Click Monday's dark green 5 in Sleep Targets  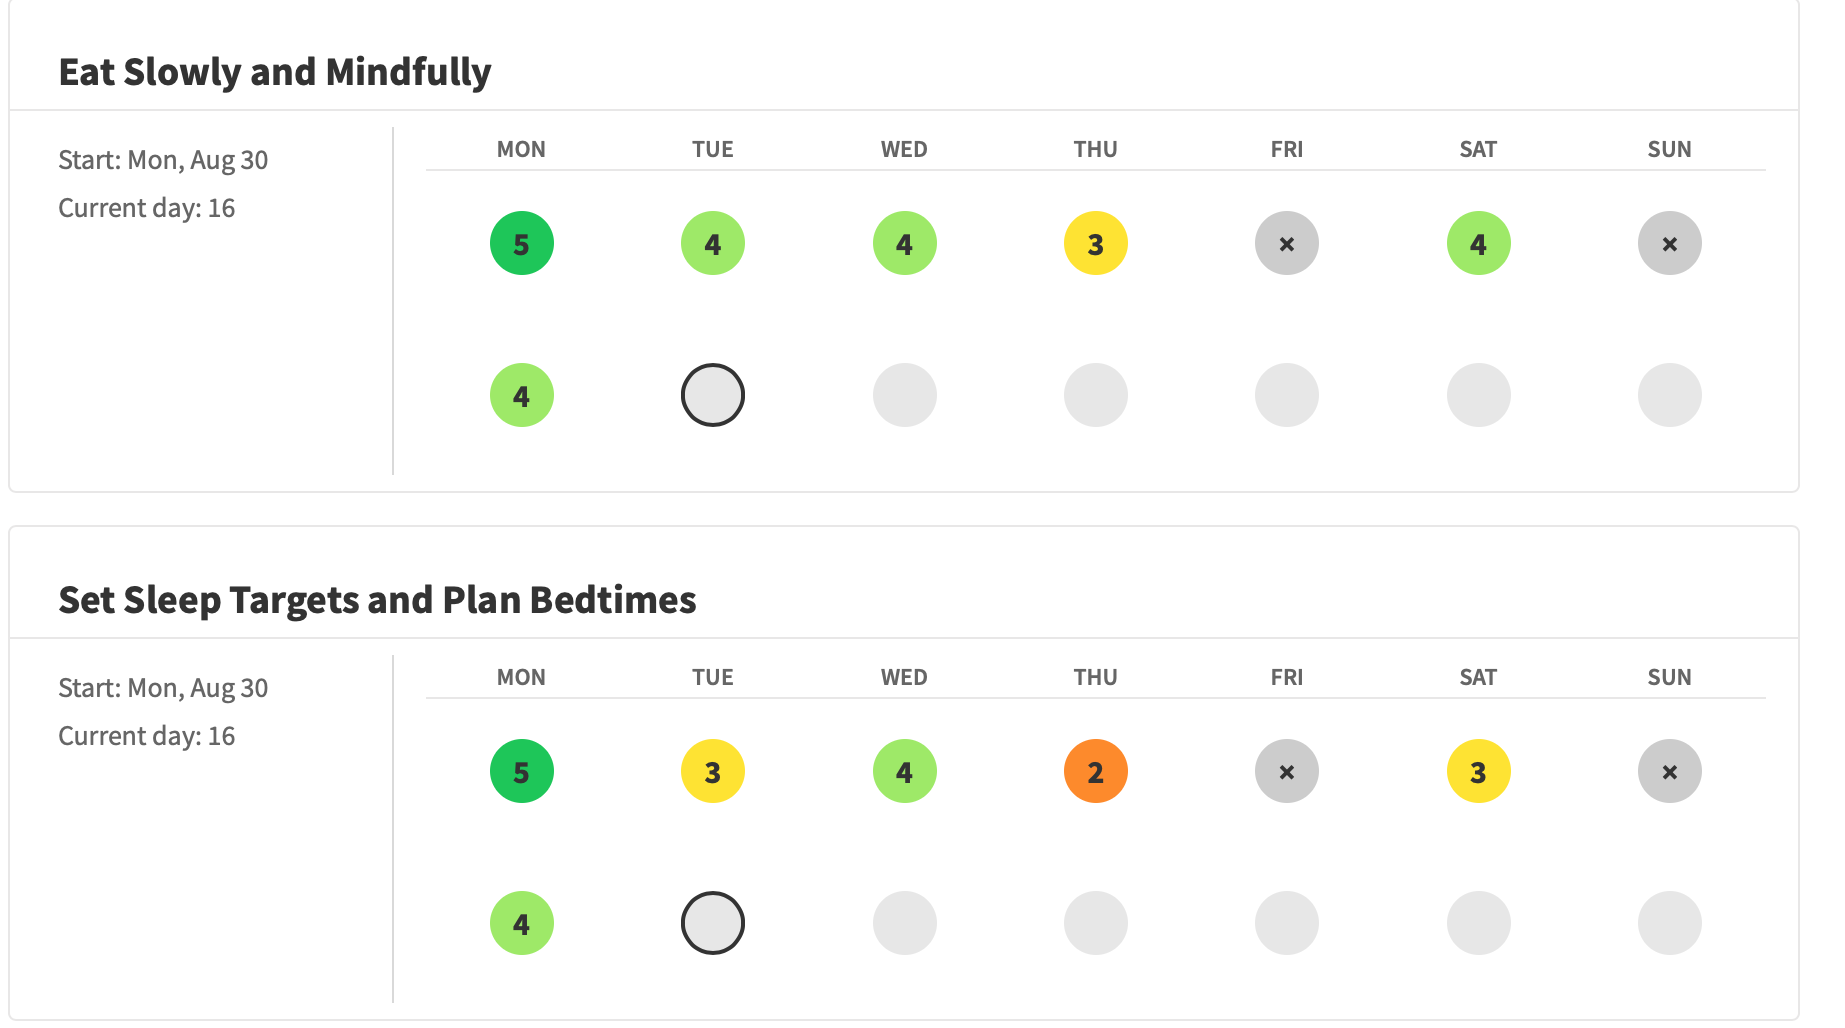coord(521,771)
